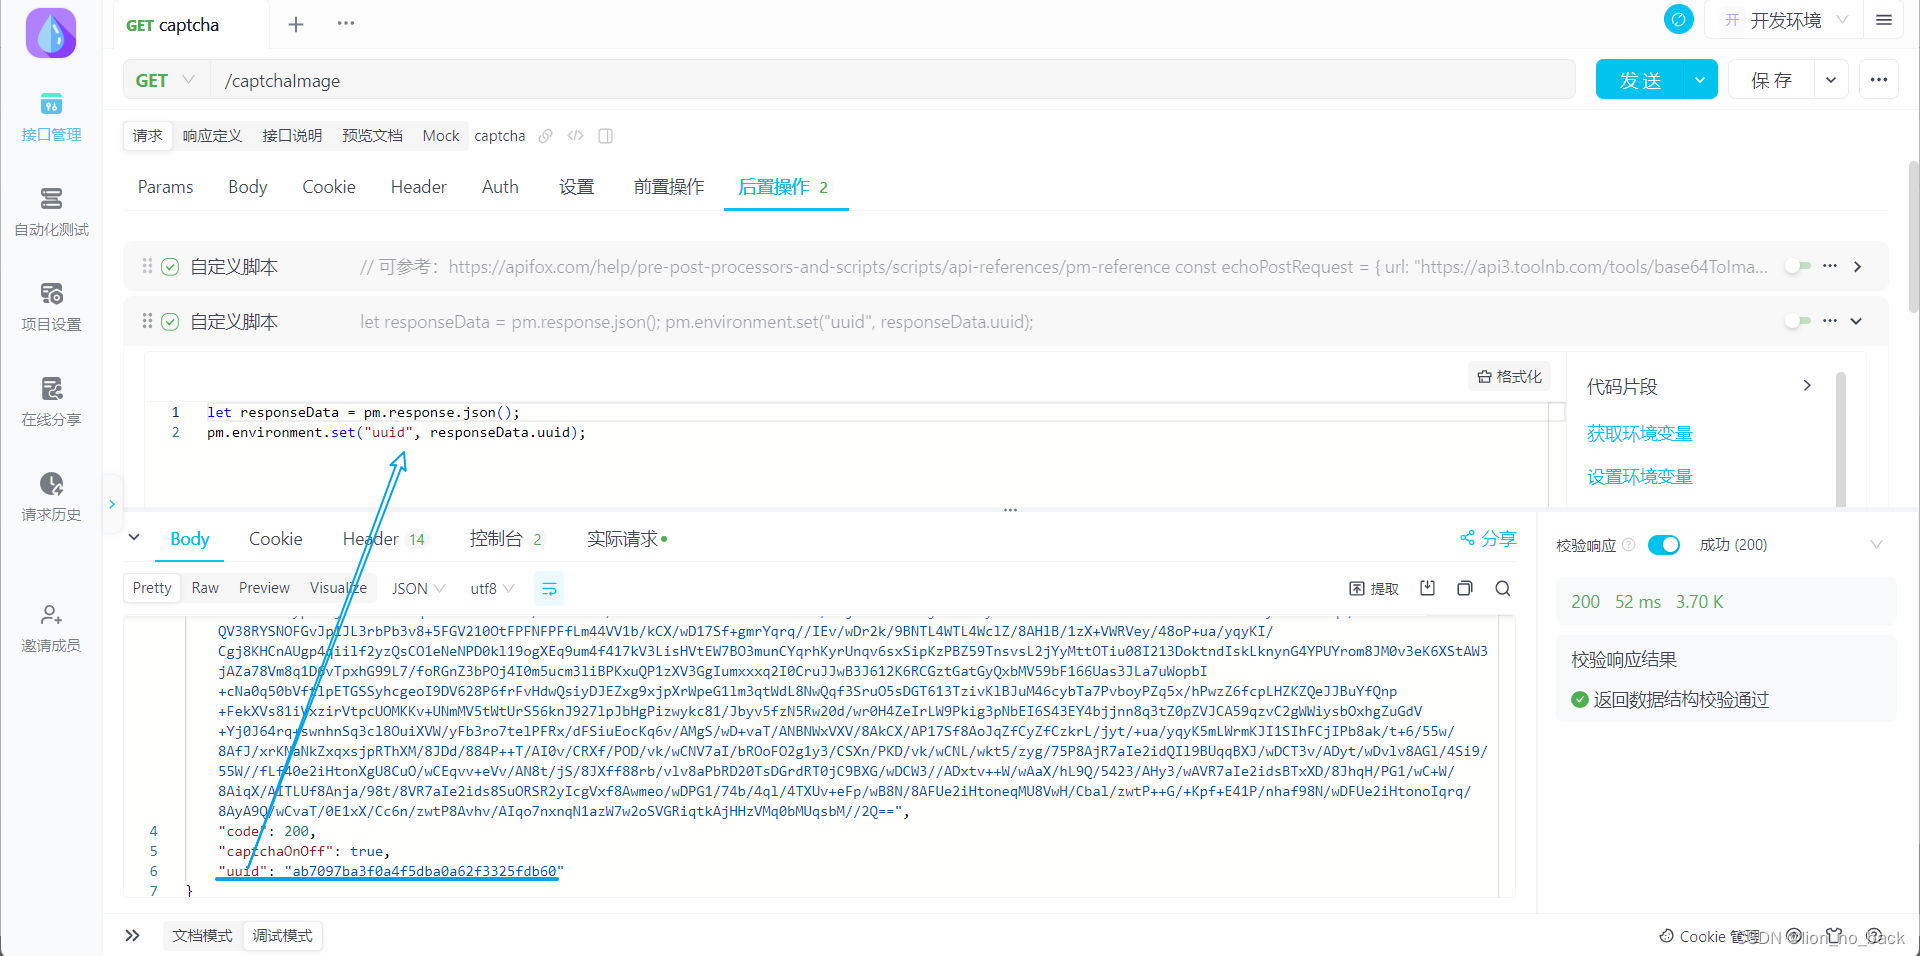This screenshot has height=956, width=1920.
Task: Open more actions next to 保存
Action: tap(1879, 80)
